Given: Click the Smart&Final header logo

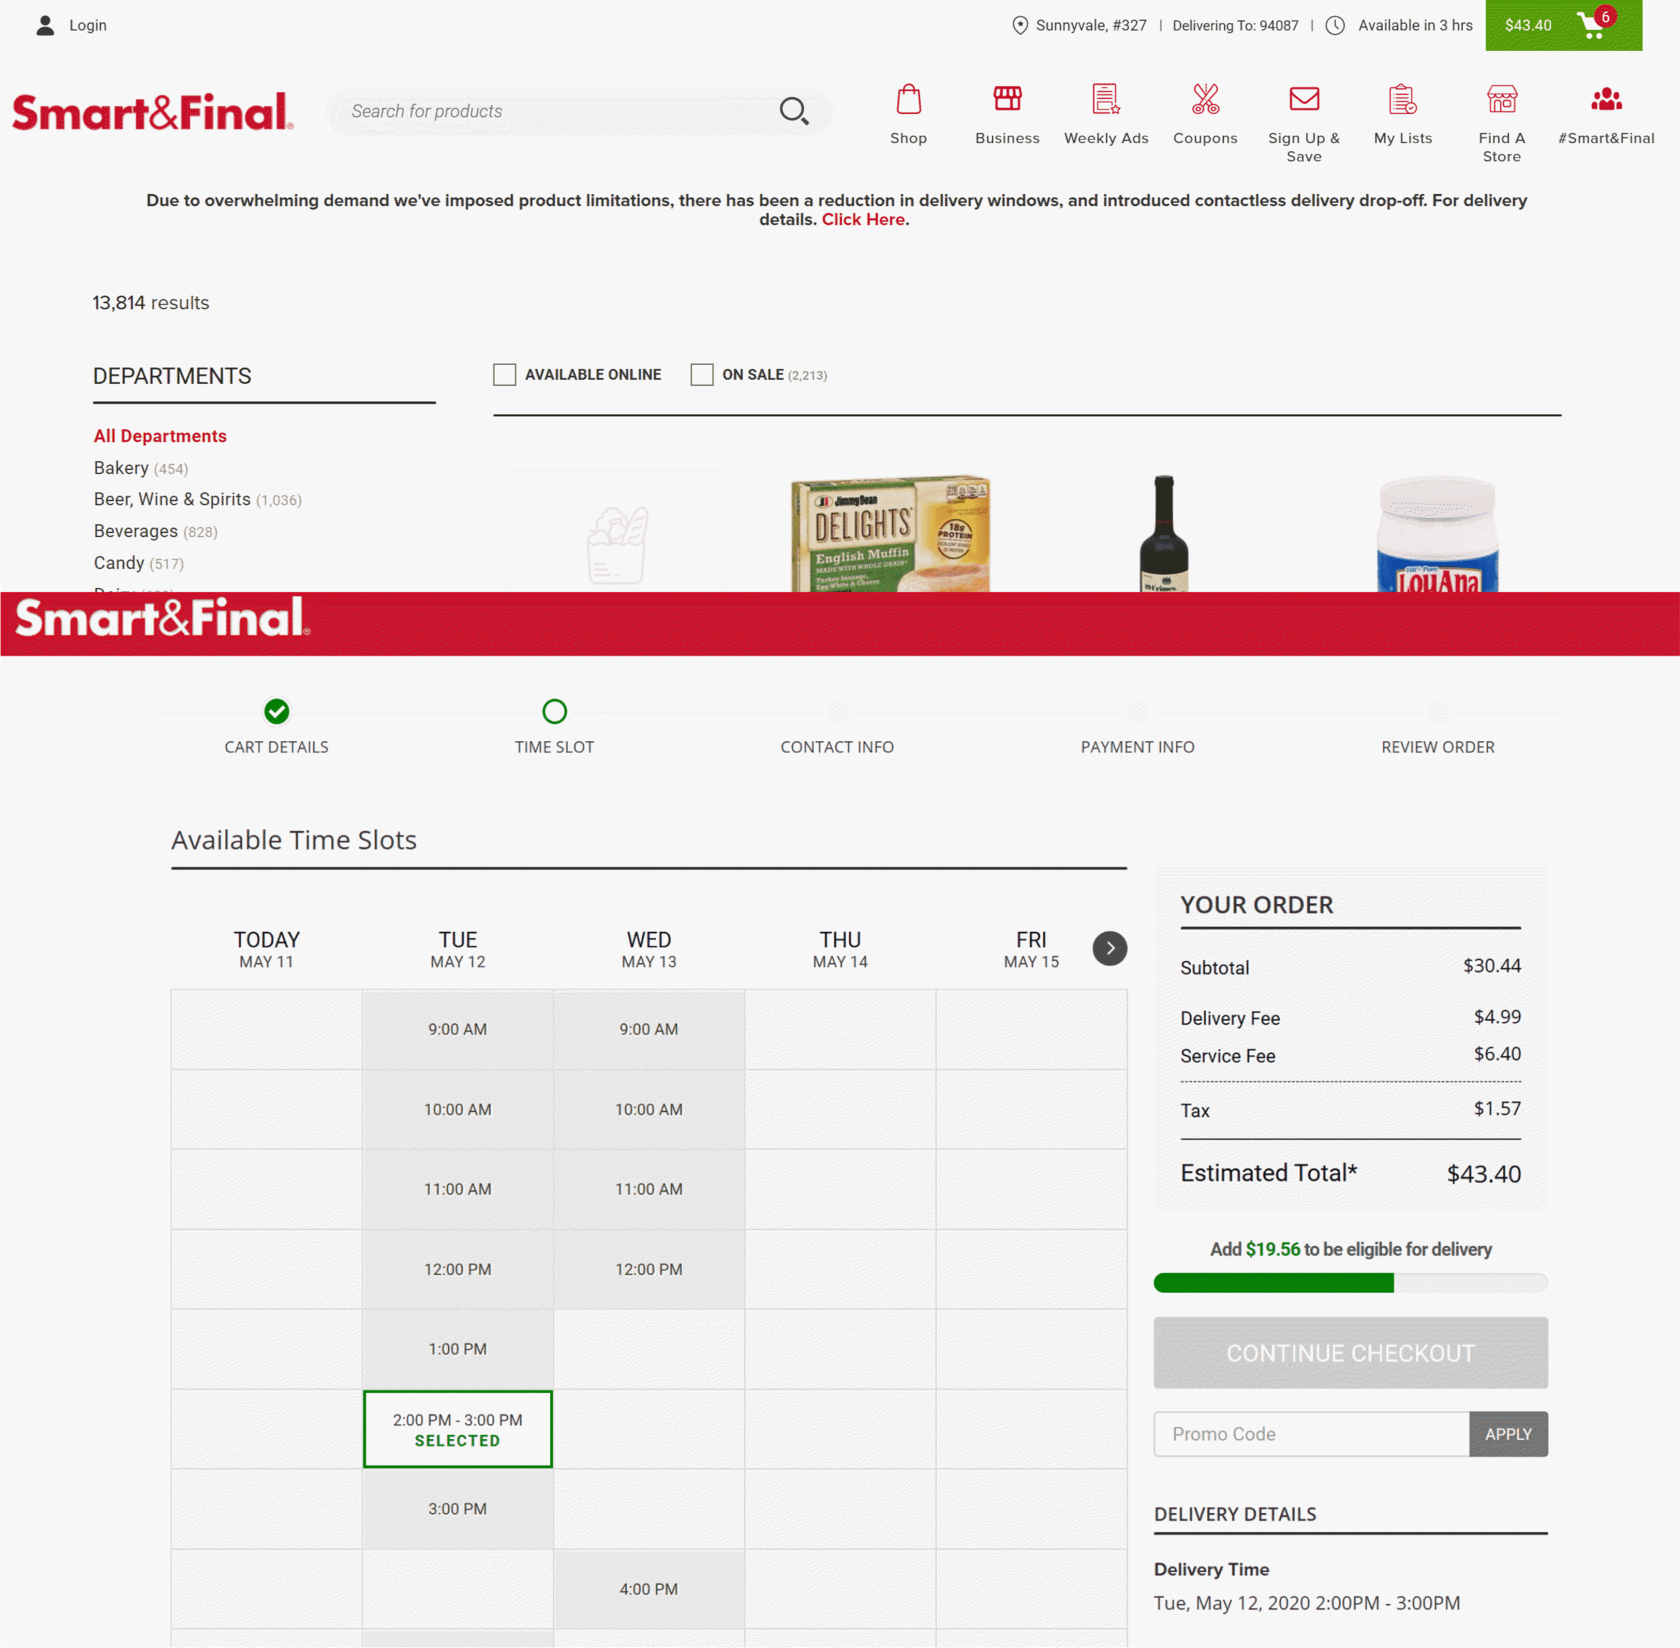Looking at the screenshot, I should (x=153, y=112).
